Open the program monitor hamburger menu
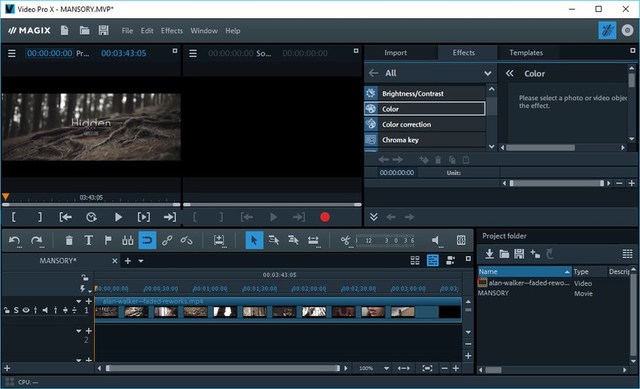Viewport: 640px width, 389px height. pyautogui.click(x=12, y=53)
